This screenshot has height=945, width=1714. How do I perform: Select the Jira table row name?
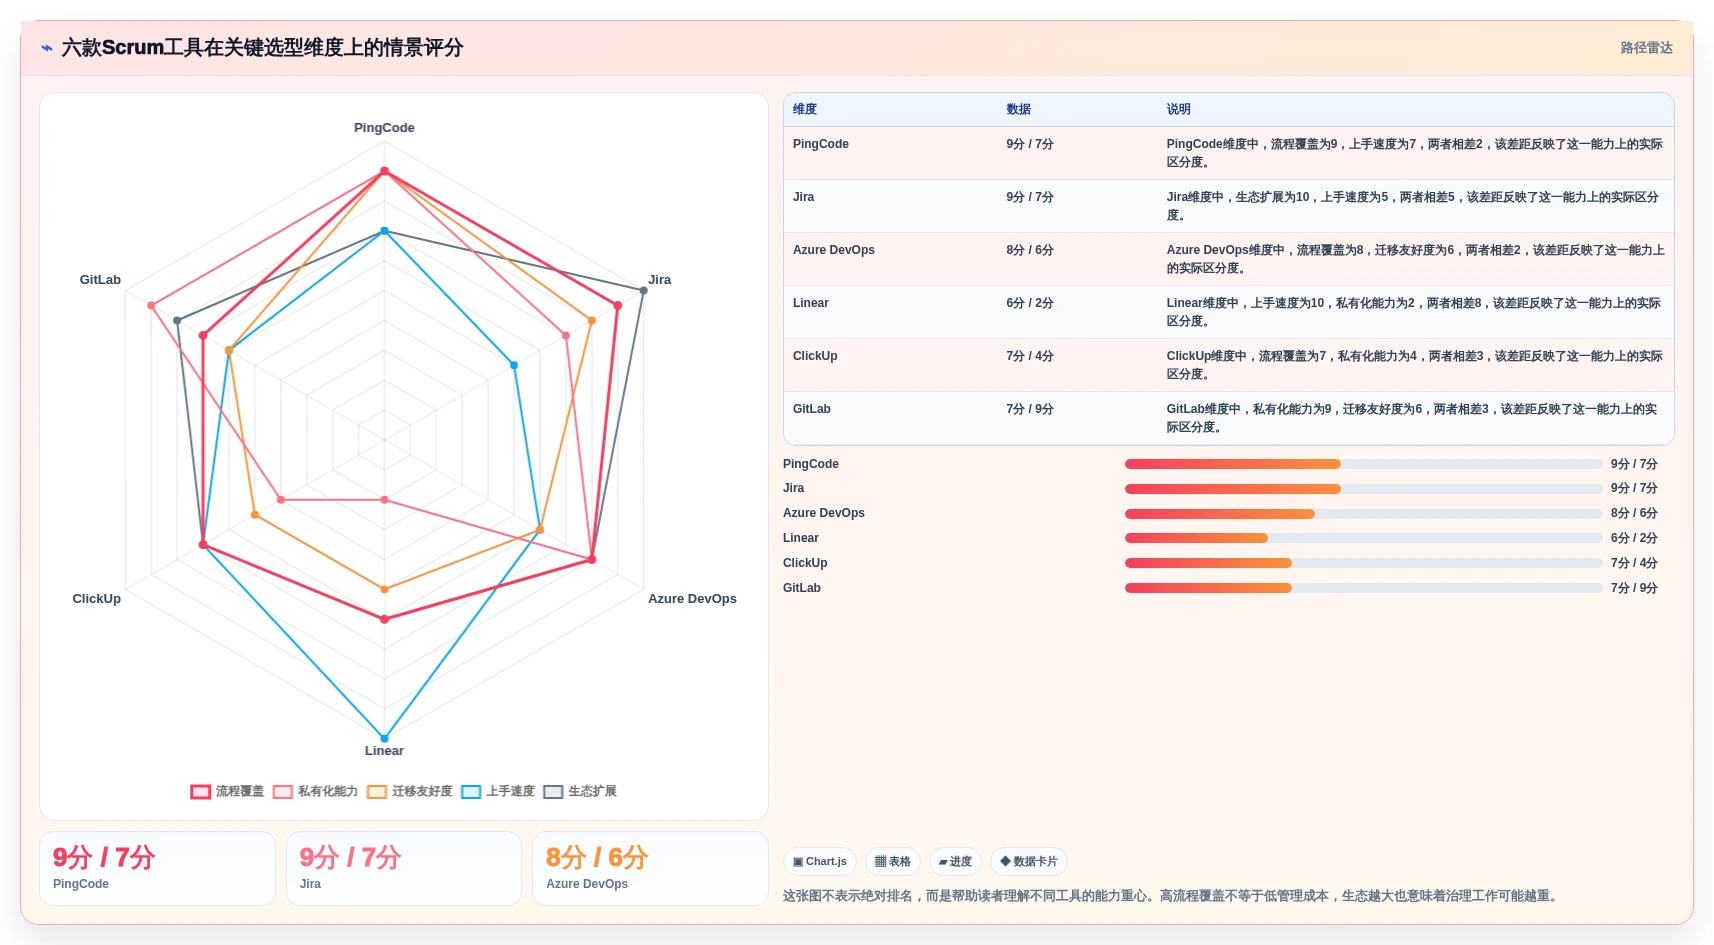tap(804, 197)
